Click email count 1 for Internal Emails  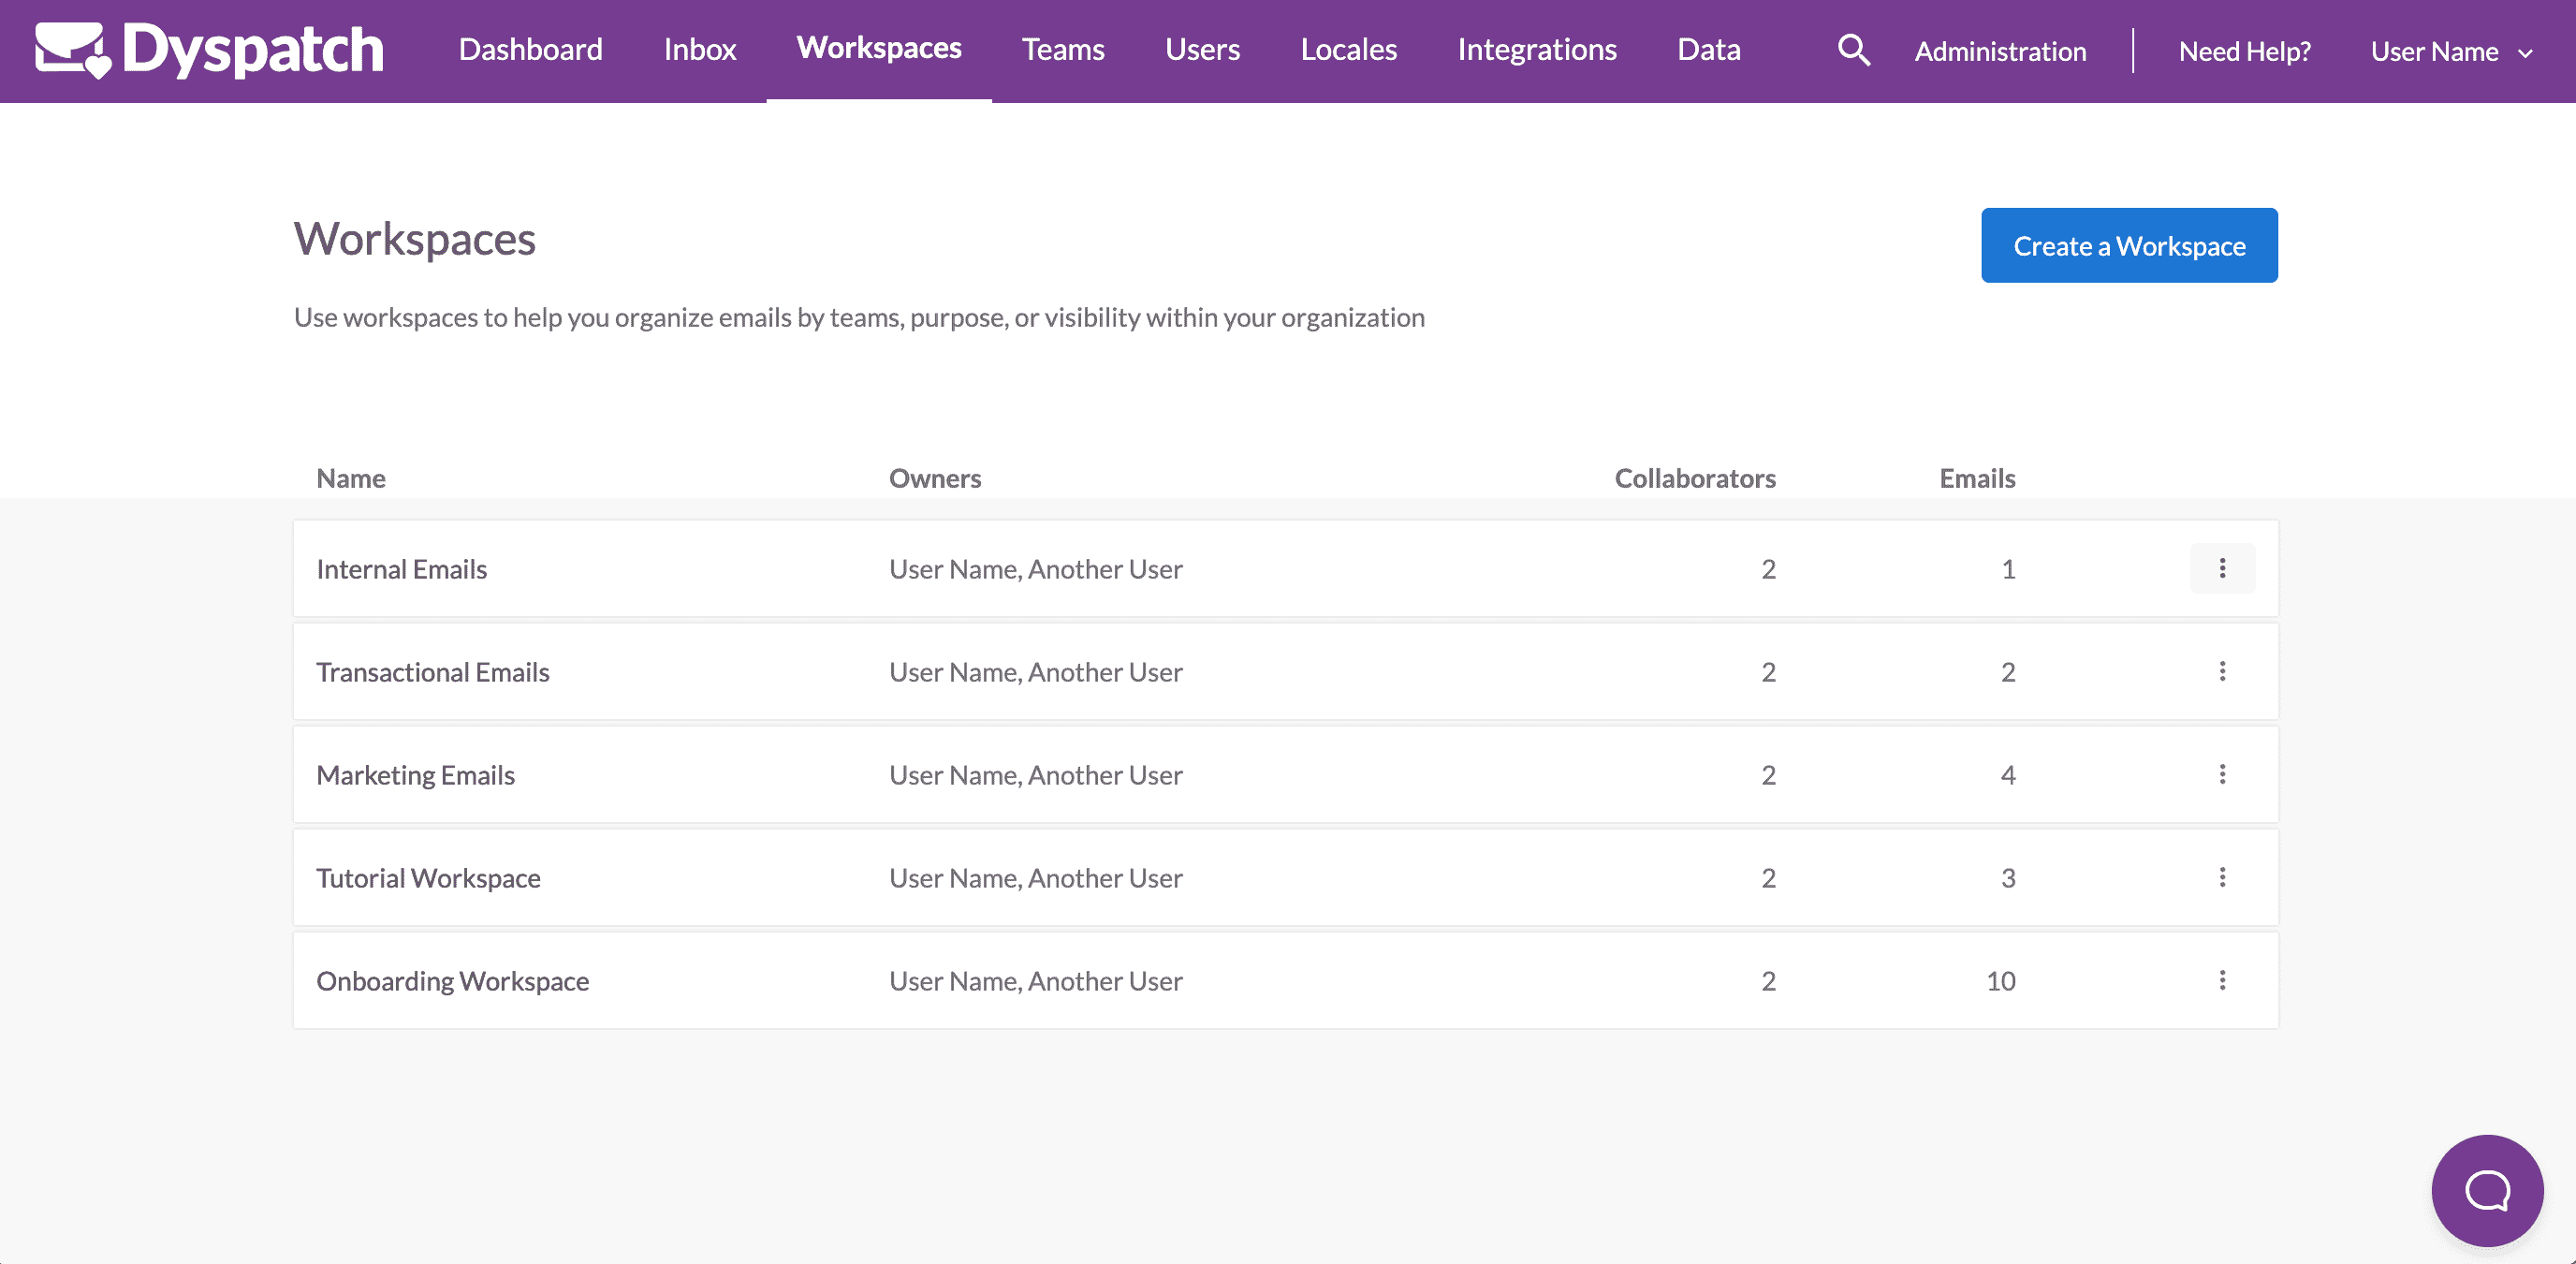coord(2007,569)
